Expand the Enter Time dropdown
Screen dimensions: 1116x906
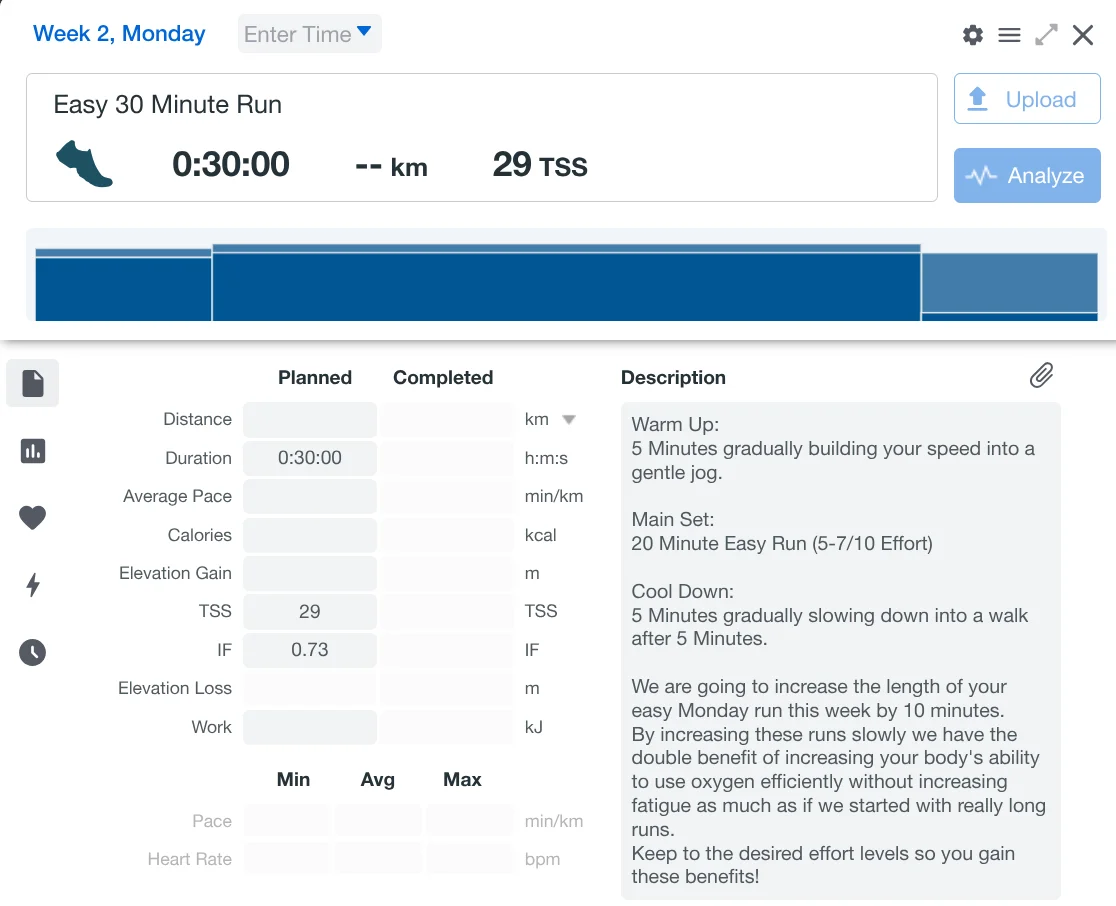click(309, 34)
